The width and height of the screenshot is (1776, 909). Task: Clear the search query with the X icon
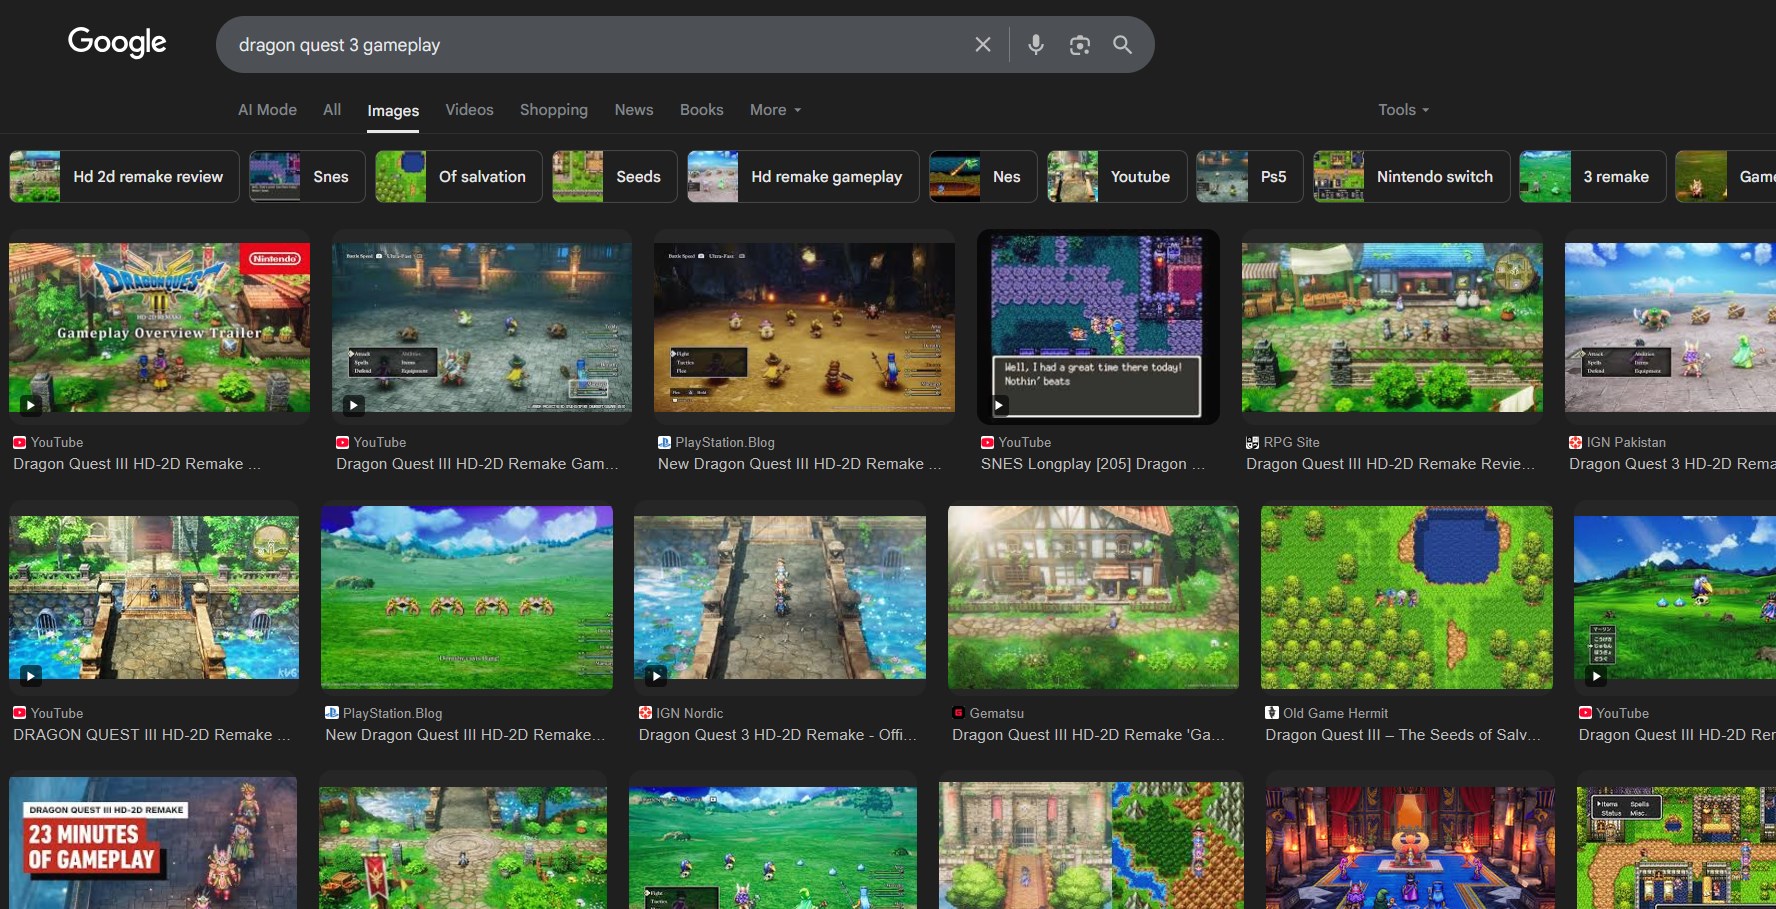[983, 45]
